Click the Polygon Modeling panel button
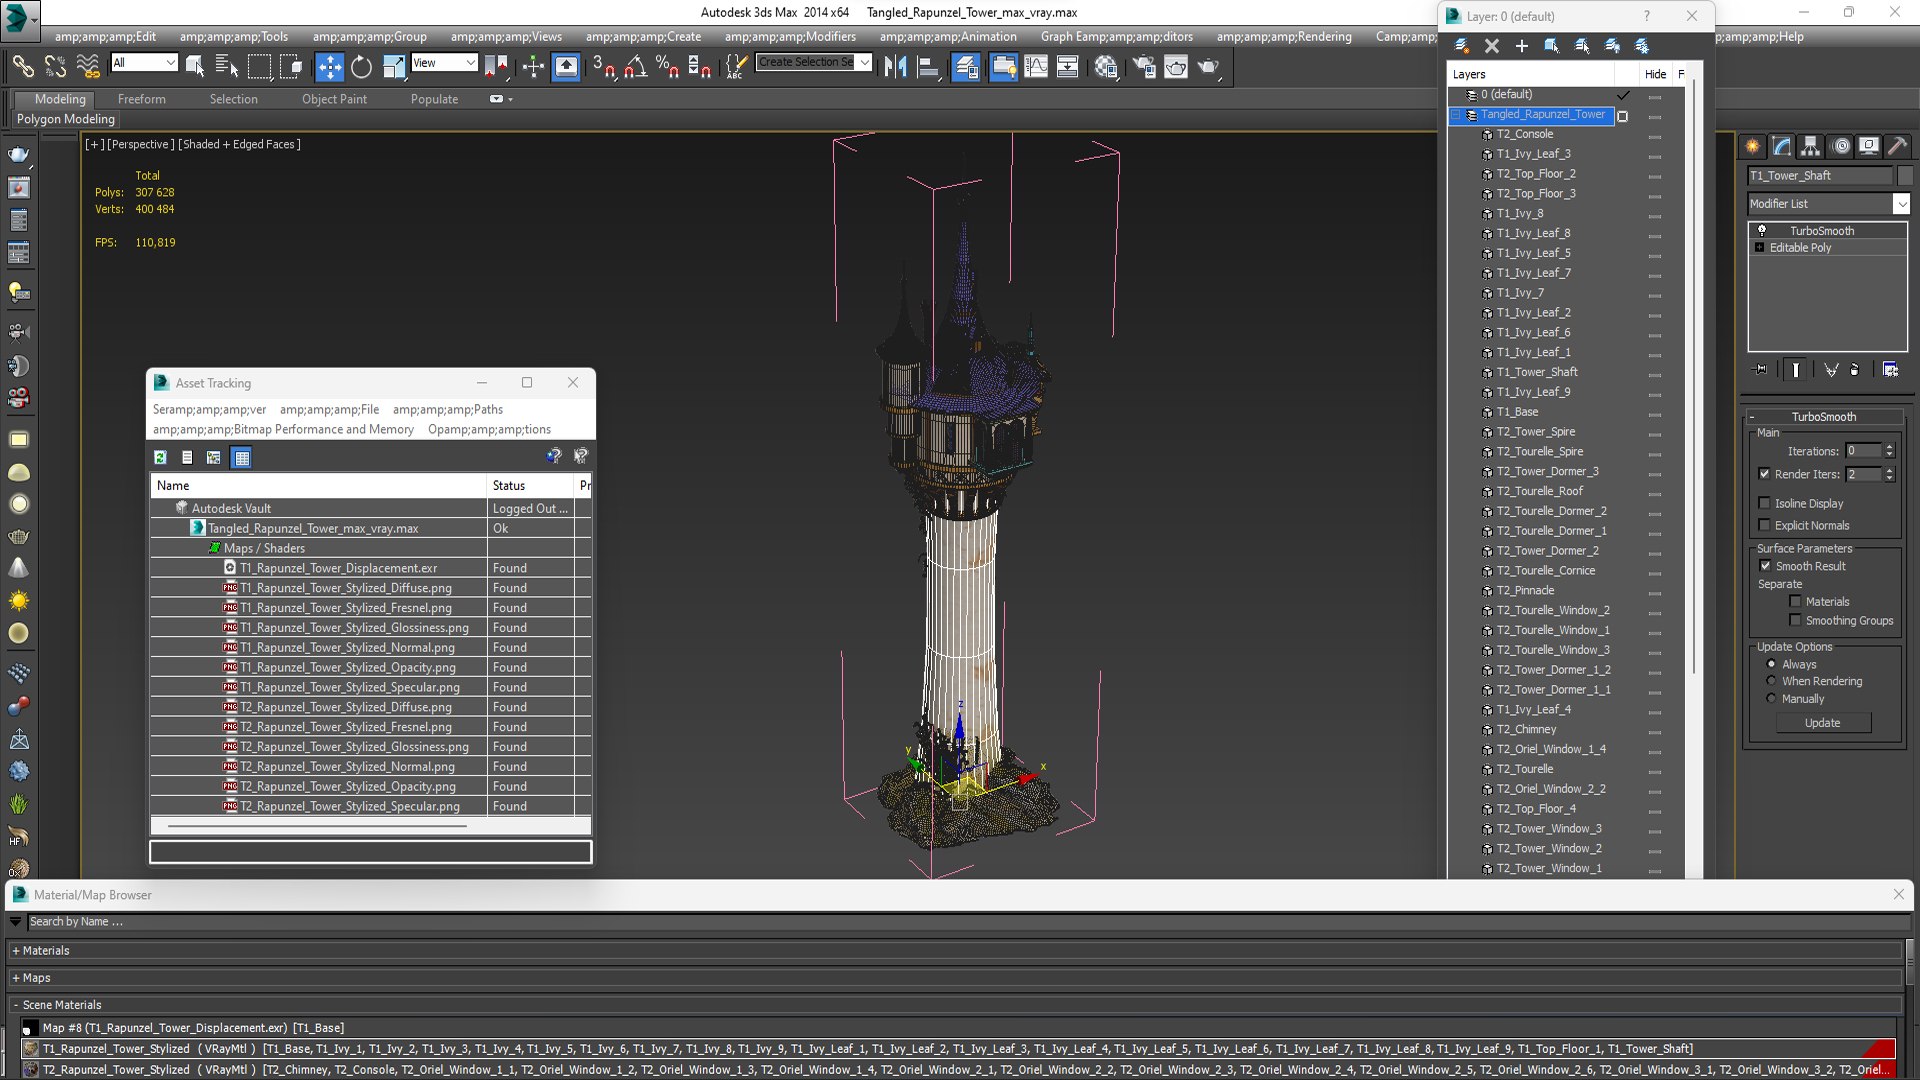 pos(66,118)
